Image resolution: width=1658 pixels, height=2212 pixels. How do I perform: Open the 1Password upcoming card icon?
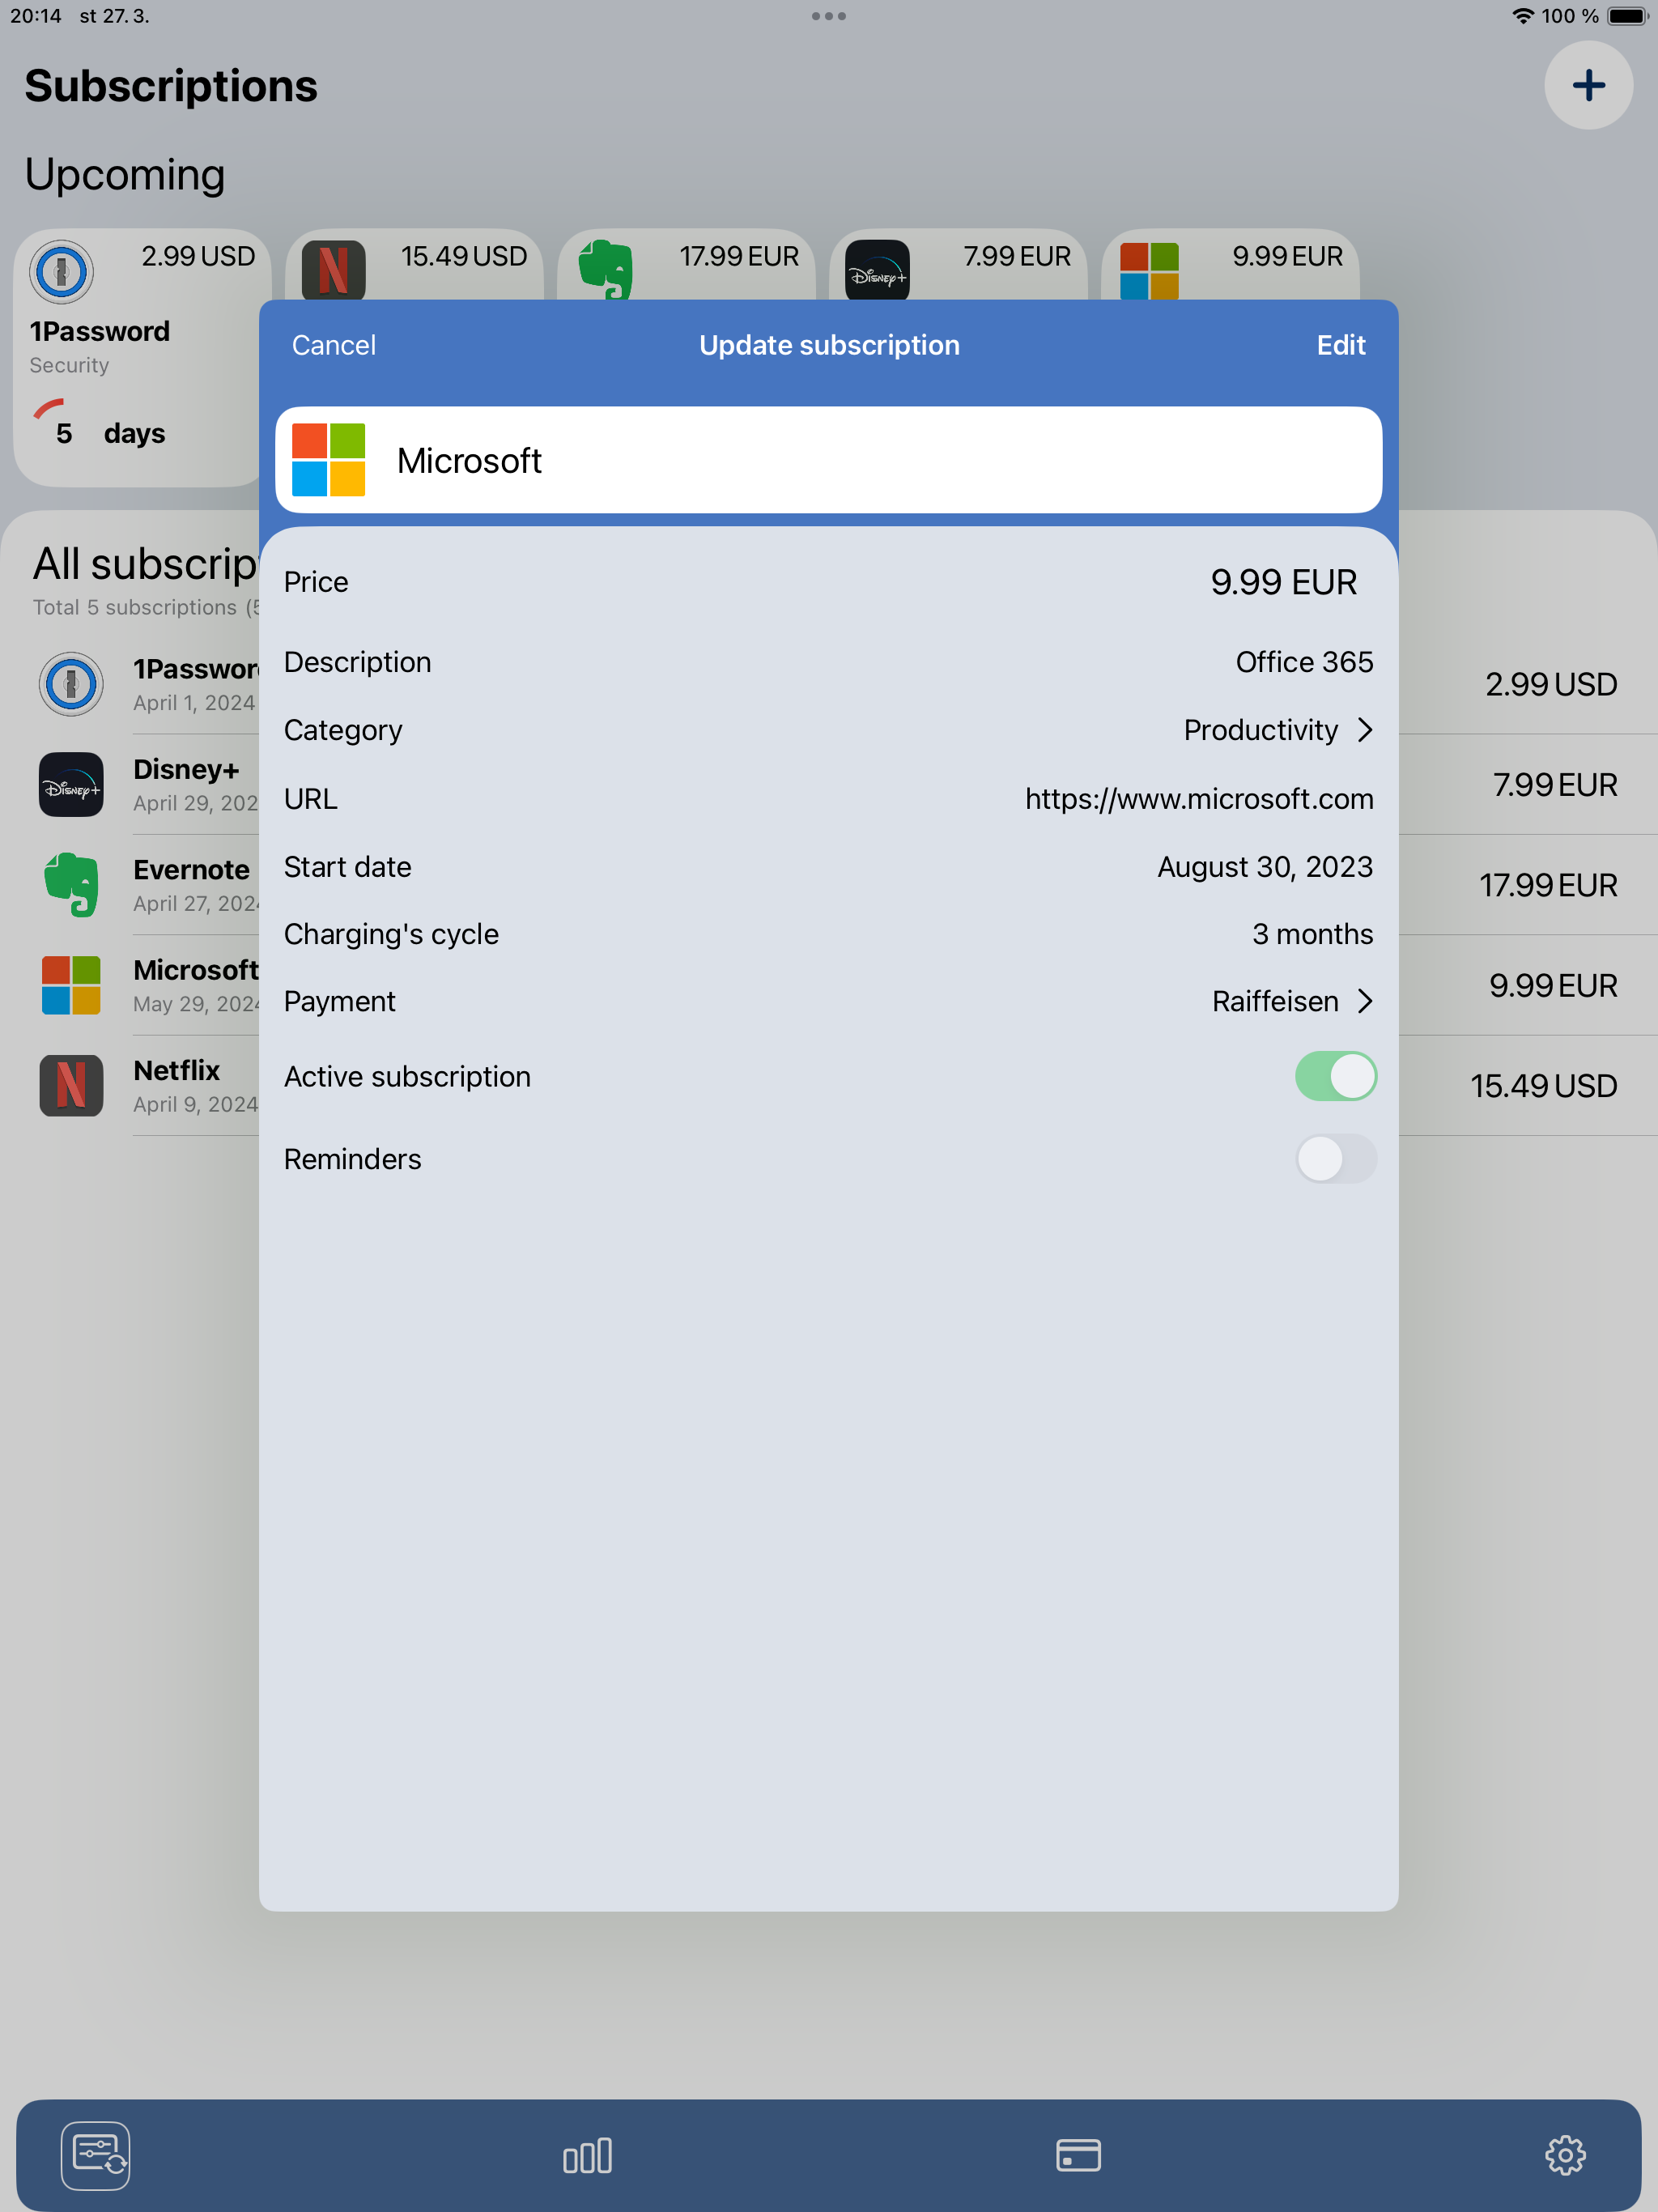[61, 271]
